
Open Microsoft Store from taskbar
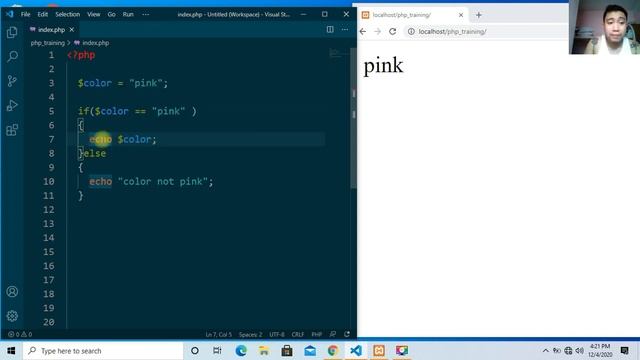tap(287, 351)
